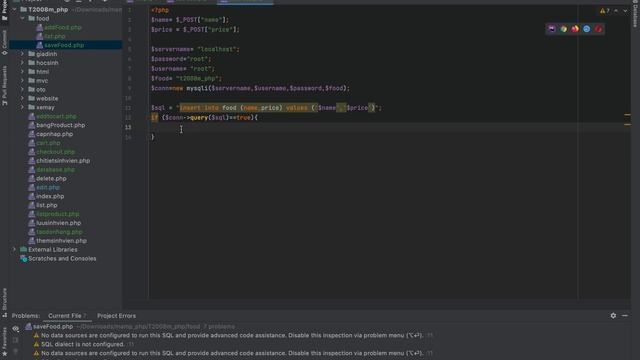Open the Favorites tool window
Image resolution: width=640 pixels, height=360 pixels.
coord(4,341)
